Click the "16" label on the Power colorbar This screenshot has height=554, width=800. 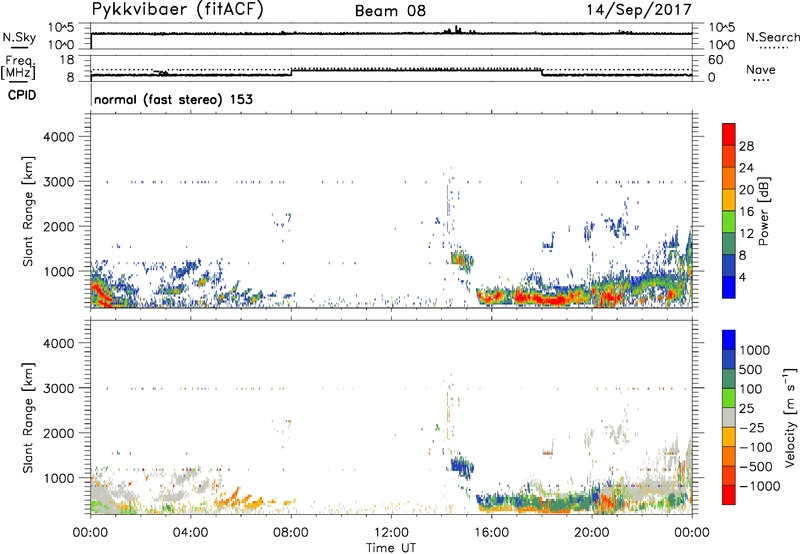tap(746, 212)
